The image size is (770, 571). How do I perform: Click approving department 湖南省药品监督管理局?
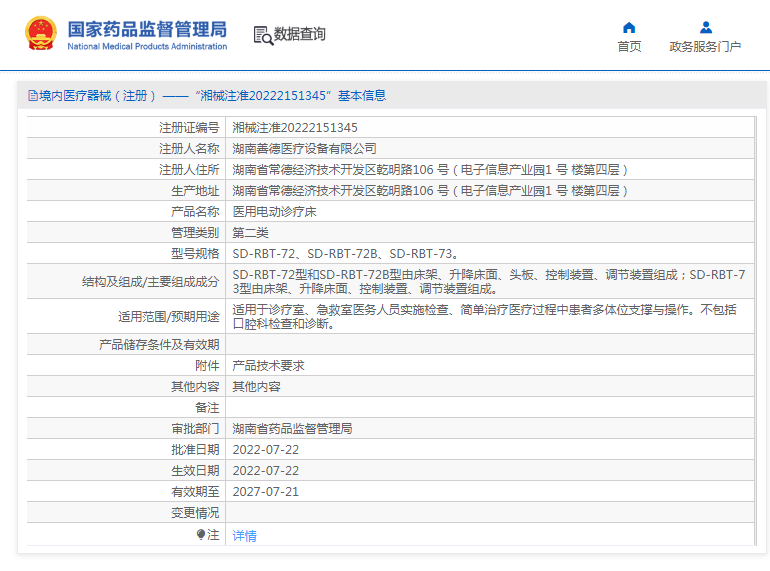[292, 429]
